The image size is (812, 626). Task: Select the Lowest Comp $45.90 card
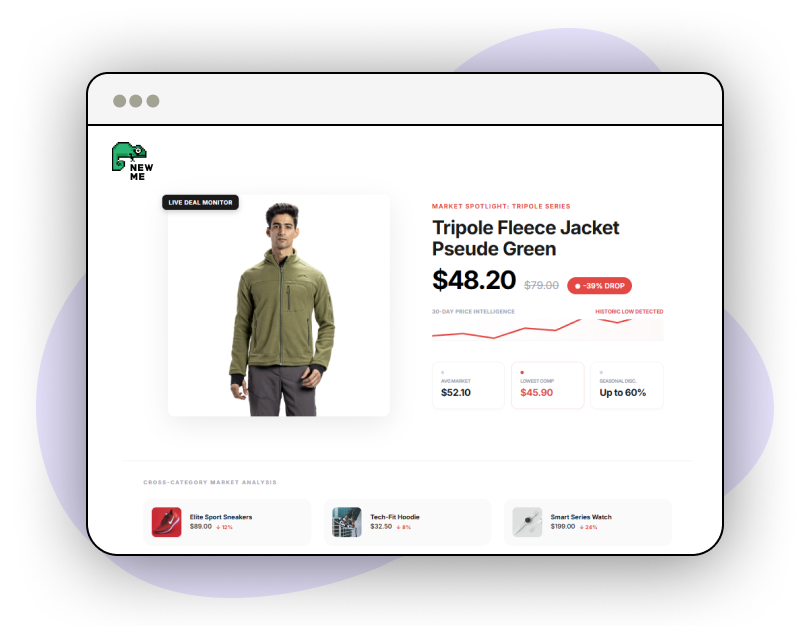coord(547,385)
